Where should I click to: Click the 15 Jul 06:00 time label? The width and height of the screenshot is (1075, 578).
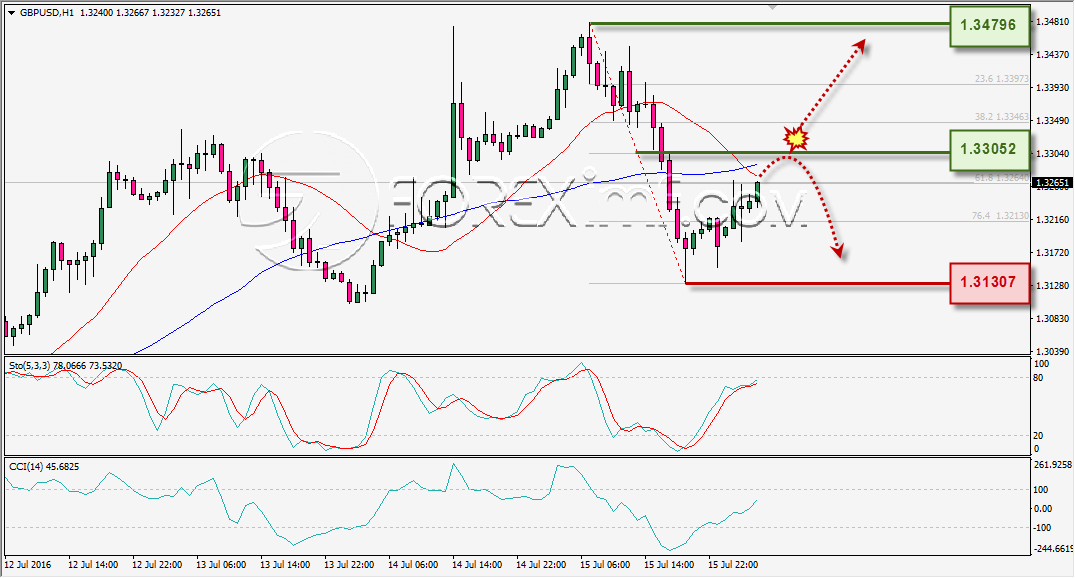click(605, 565)
